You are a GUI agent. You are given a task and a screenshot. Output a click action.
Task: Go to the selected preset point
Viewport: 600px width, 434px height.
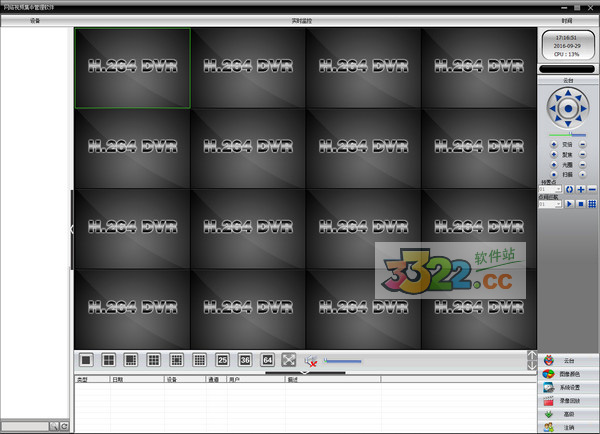pos(569,189)
